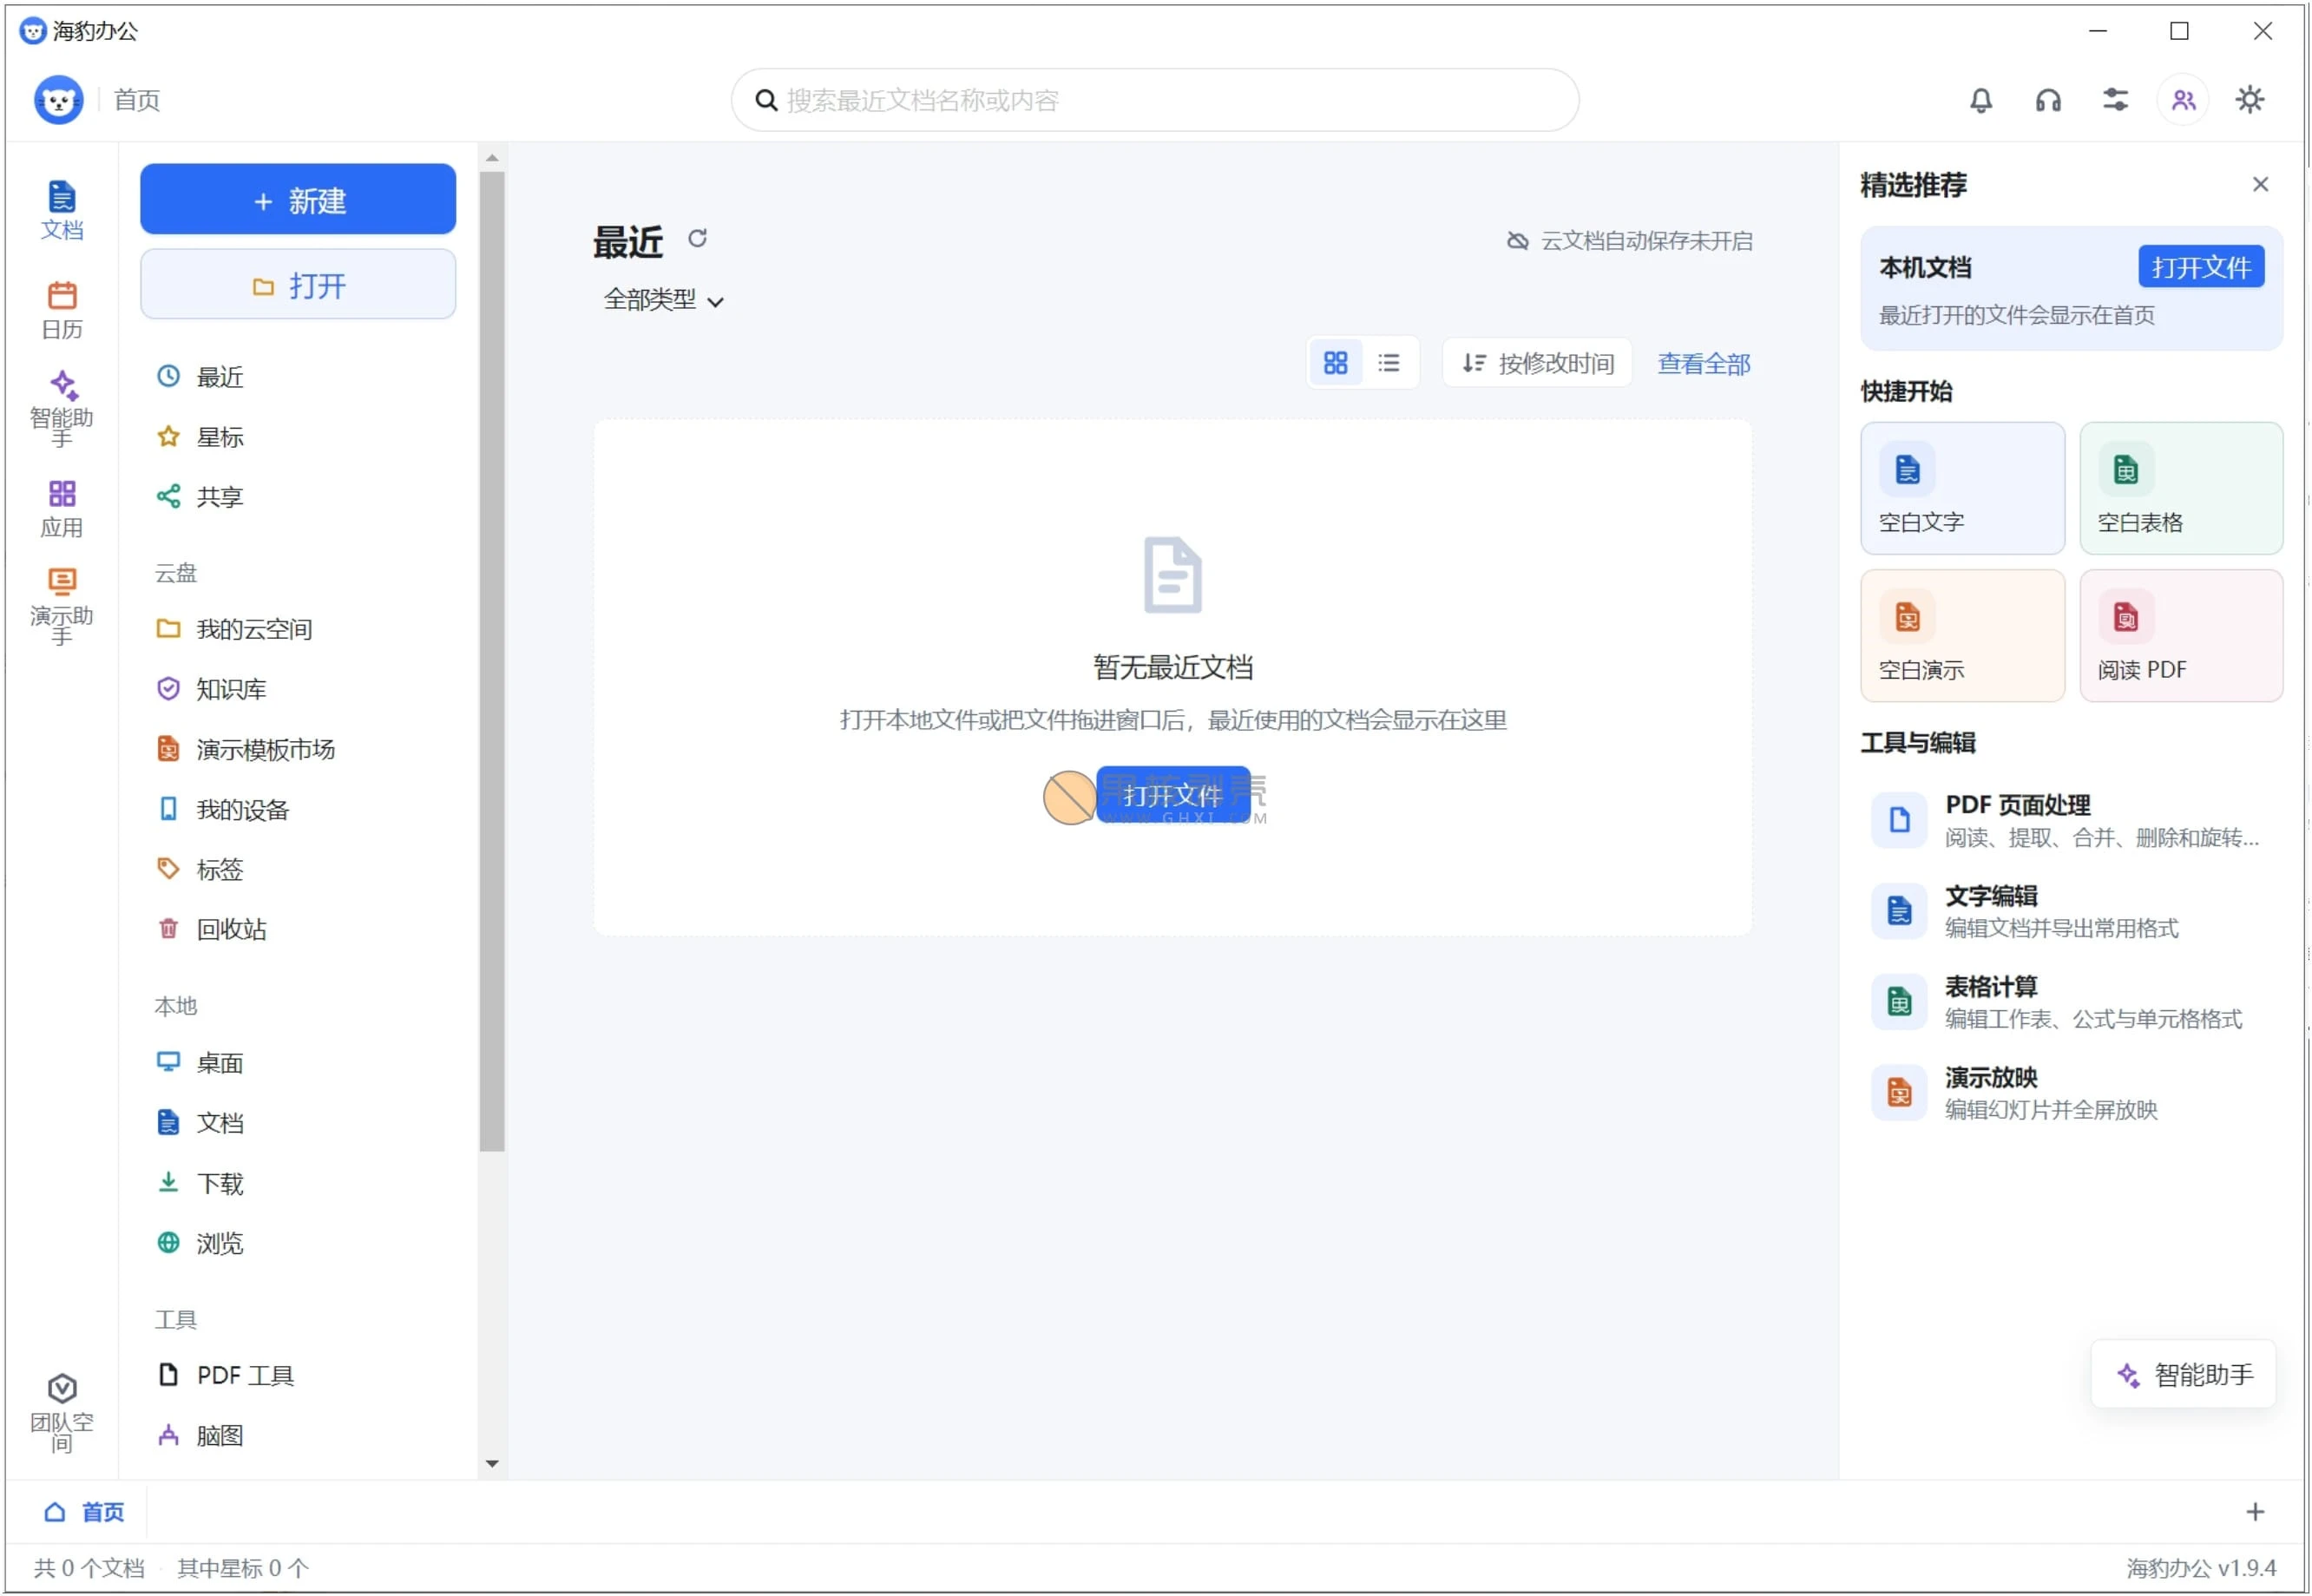The width and height of the screenshot is (2312, 1596).
Task: Expand the 全部类型 filter dropdown
Action: point(662,300)
